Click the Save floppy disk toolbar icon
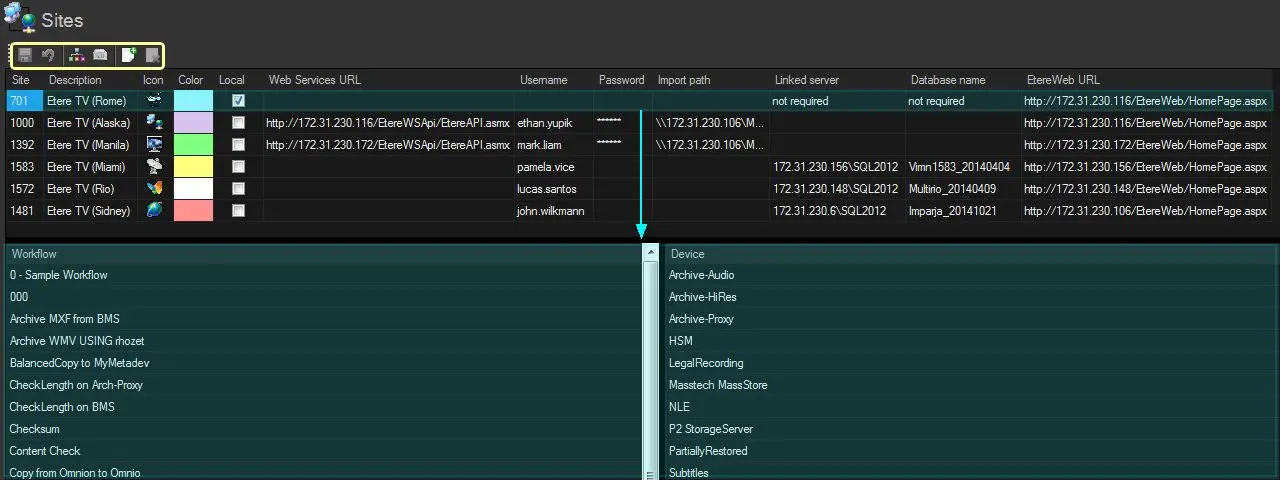 point(25,56)
